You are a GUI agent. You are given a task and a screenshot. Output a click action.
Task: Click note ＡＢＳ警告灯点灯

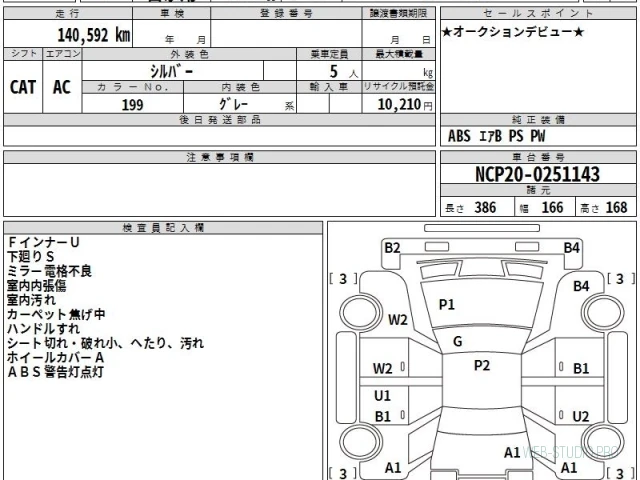click(x=55, y=372)
